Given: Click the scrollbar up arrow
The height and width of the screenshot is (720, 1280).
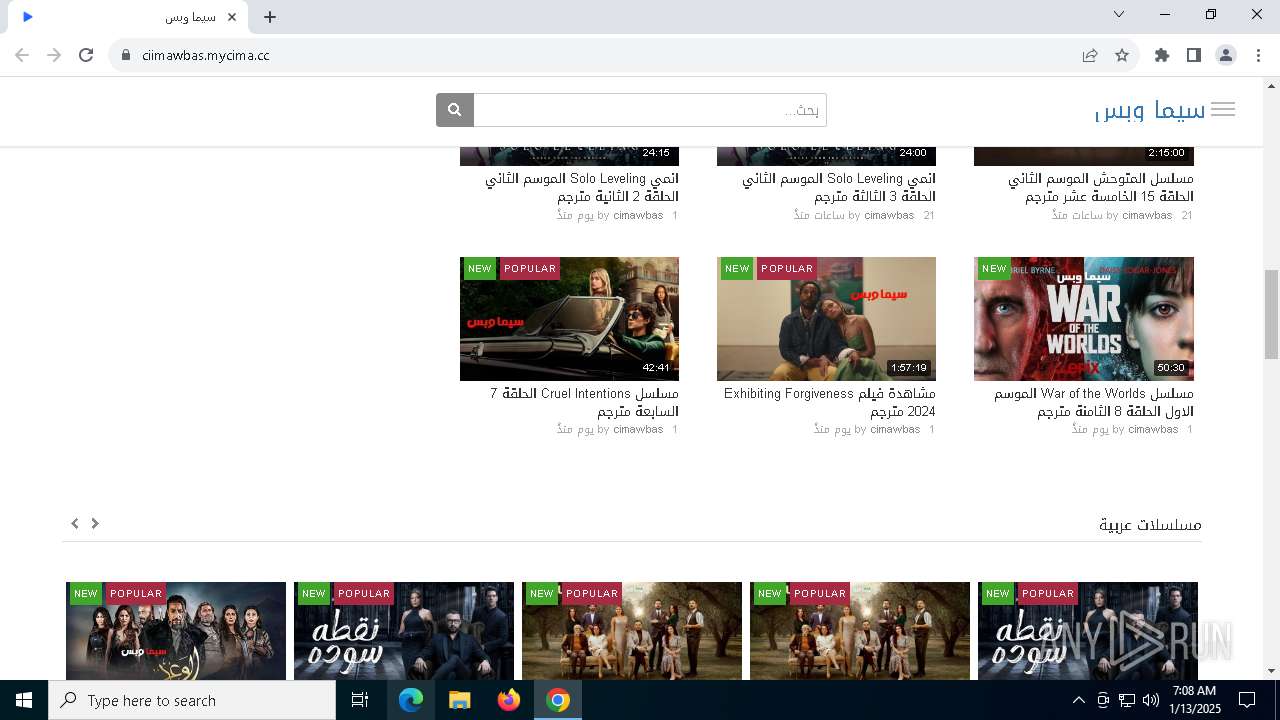Looking at the screenshot, I should 1271,85.
